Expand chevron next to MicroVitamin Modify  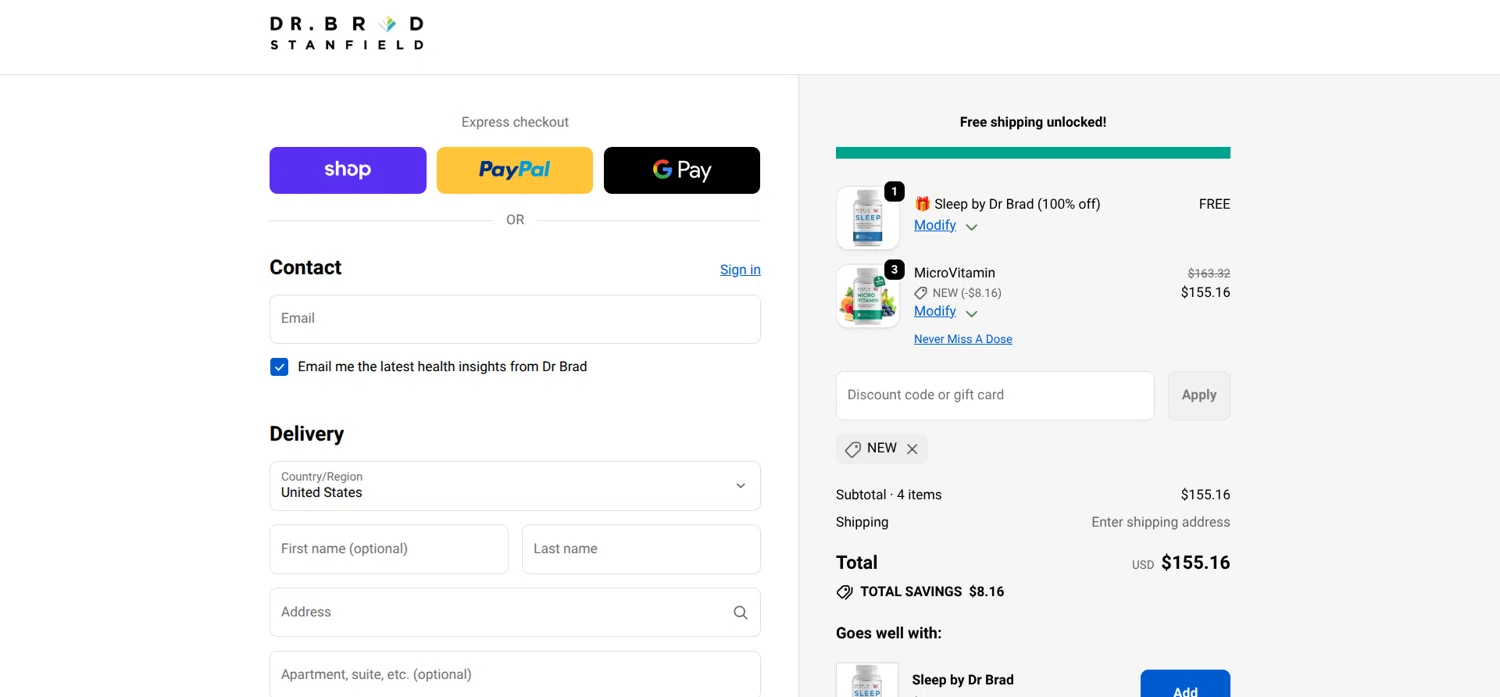point(971,313)
